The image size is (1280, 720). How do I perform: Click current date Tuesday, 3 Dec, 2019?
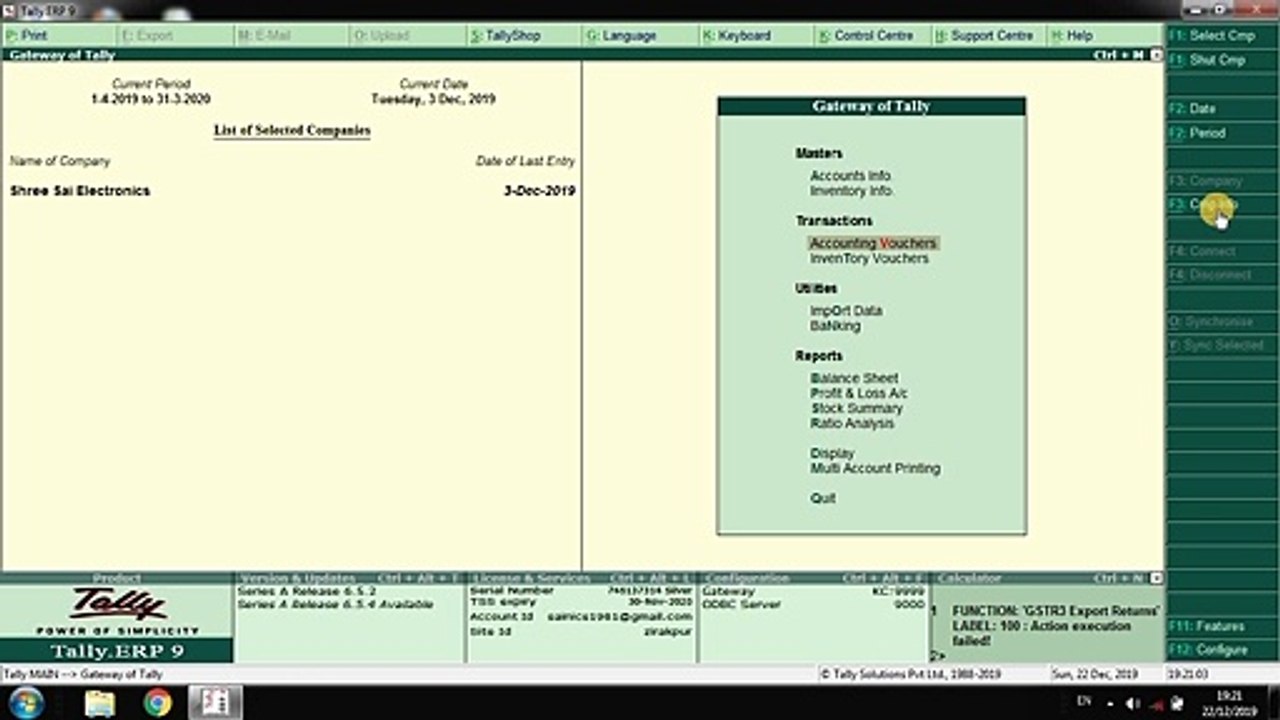point(433,100)
